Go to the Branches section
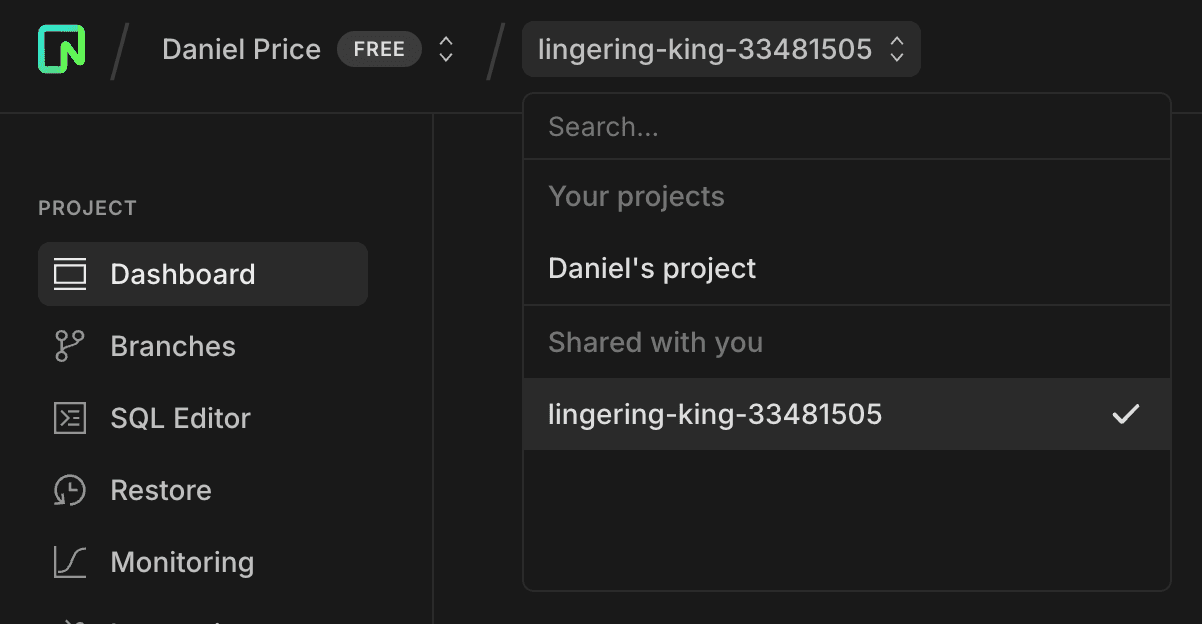 click(x=172, y=345)
